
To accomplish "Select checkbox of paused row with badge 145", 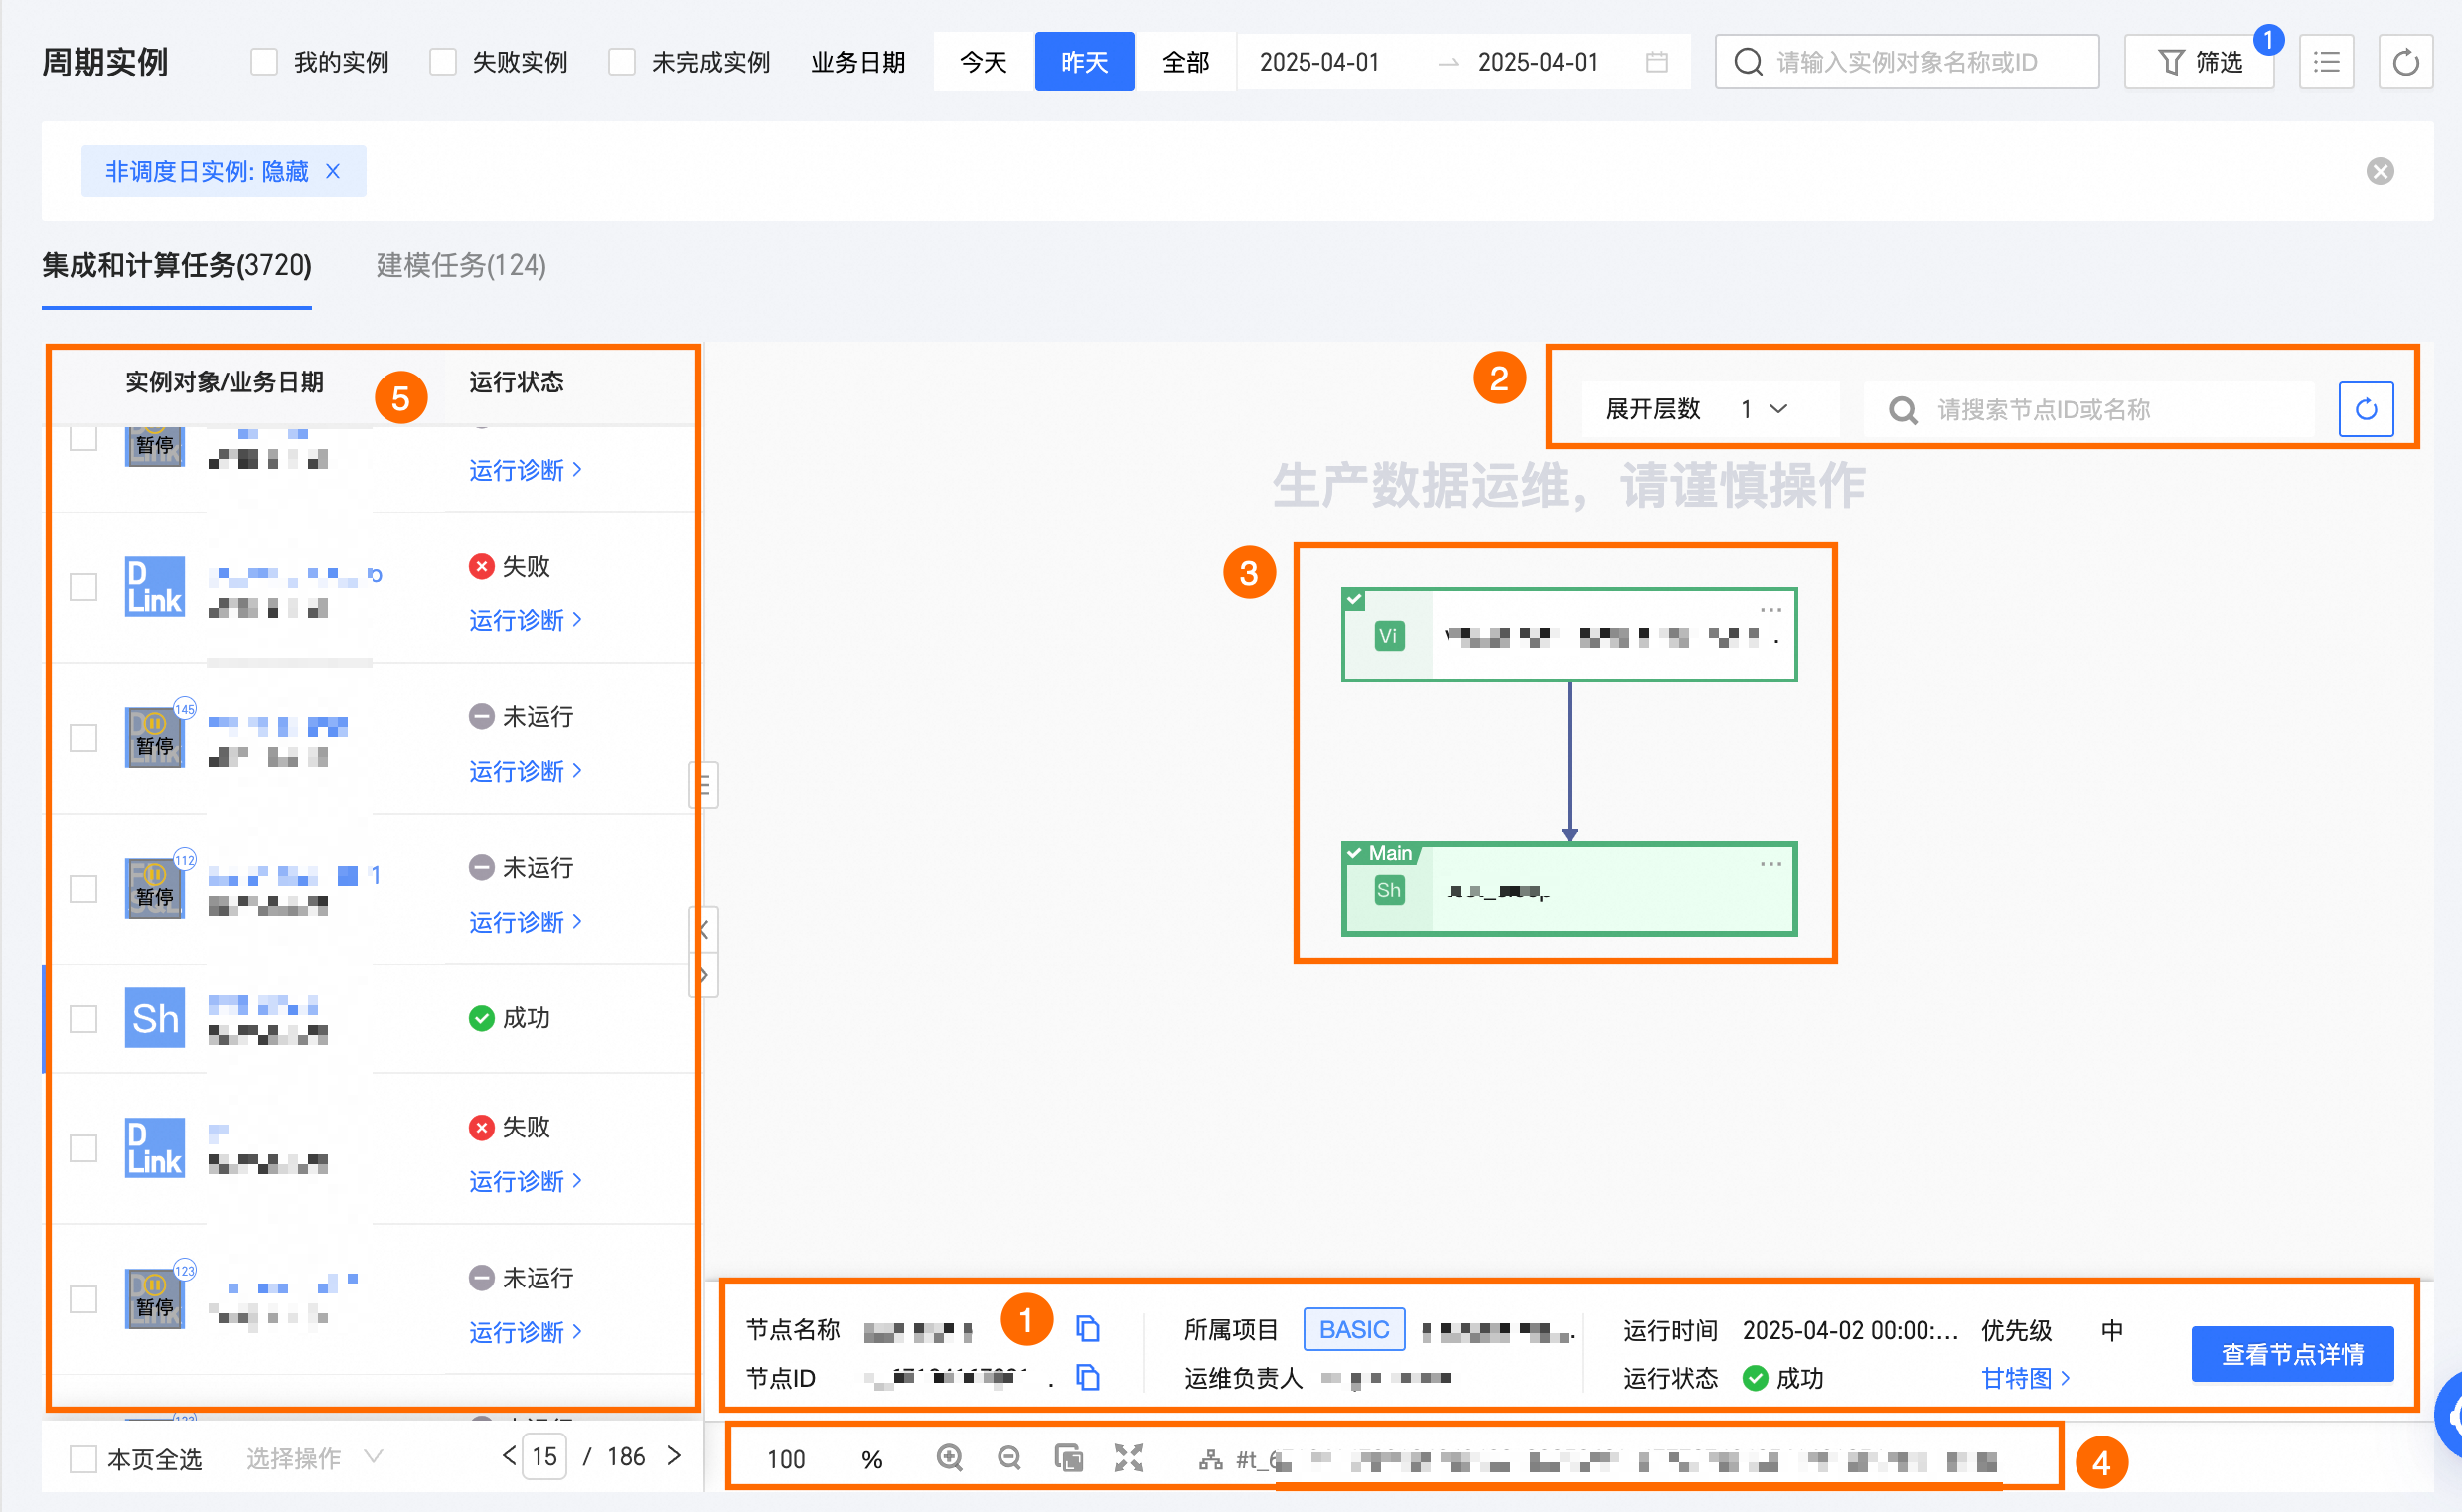I will 83,738.
